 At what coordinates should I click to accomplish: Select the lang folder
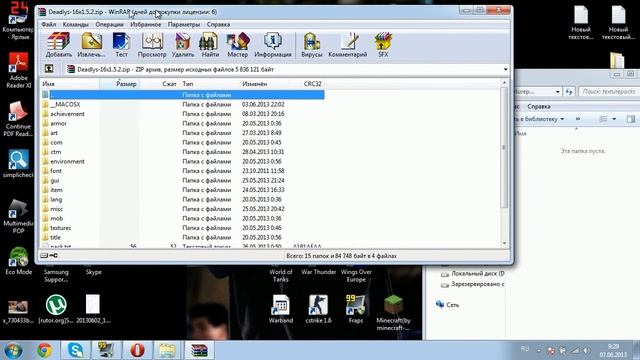click(x=182, y=199)
